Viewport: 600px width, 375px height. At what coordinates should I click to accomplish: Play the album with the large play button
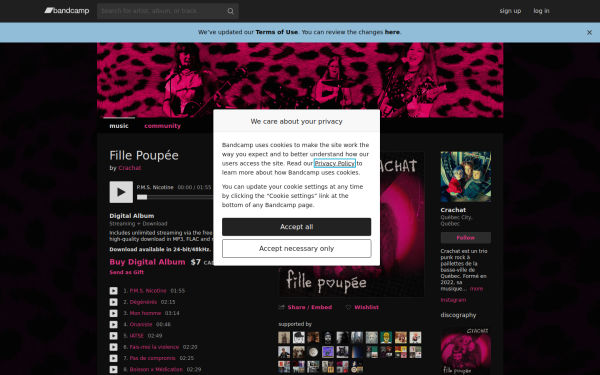[x=121, y=192]
